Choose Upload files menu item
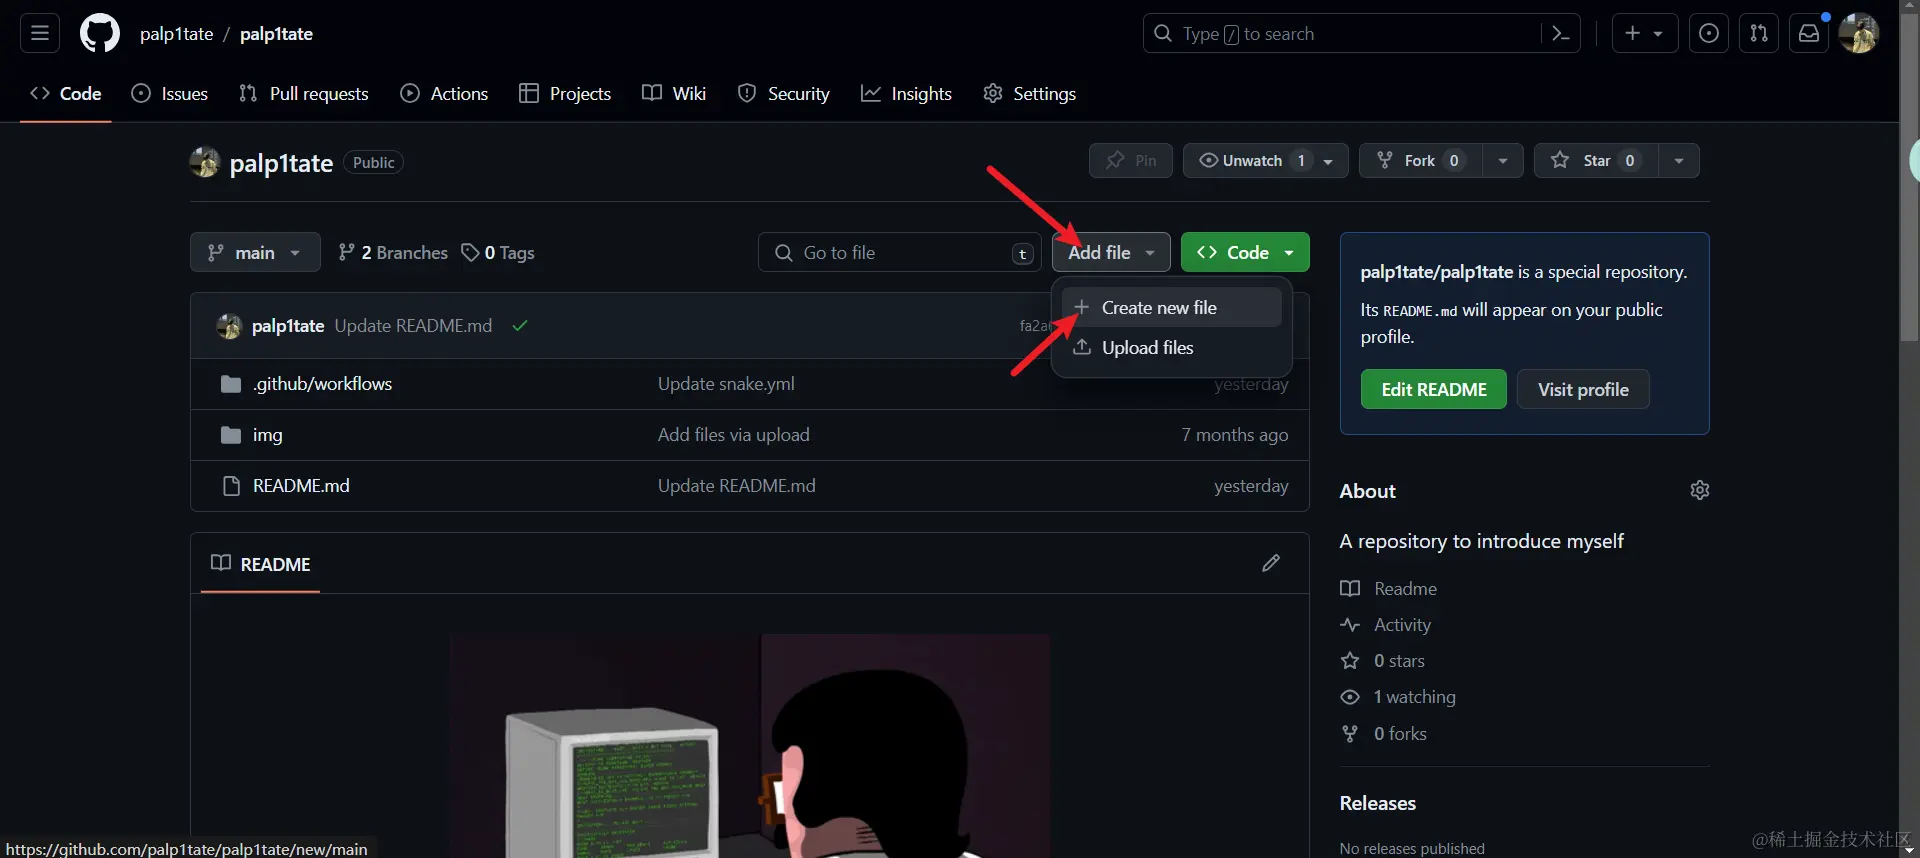The image size is (1920, 858). 1172,347
